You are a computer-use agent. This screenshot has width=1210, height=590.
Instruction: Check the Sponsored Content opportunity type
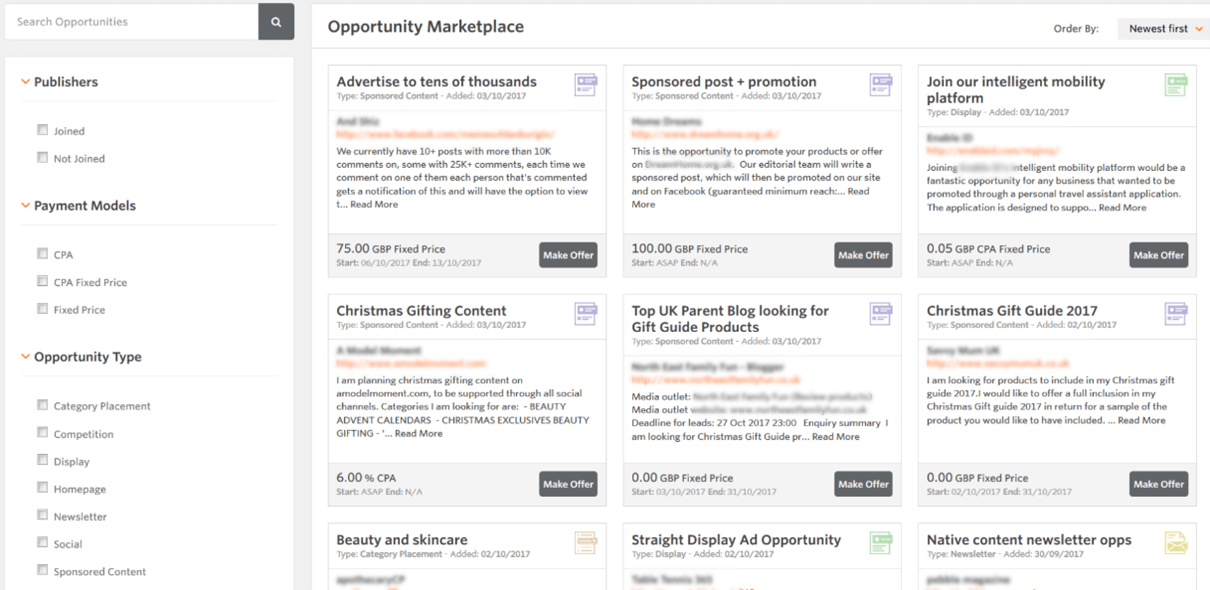43,571
